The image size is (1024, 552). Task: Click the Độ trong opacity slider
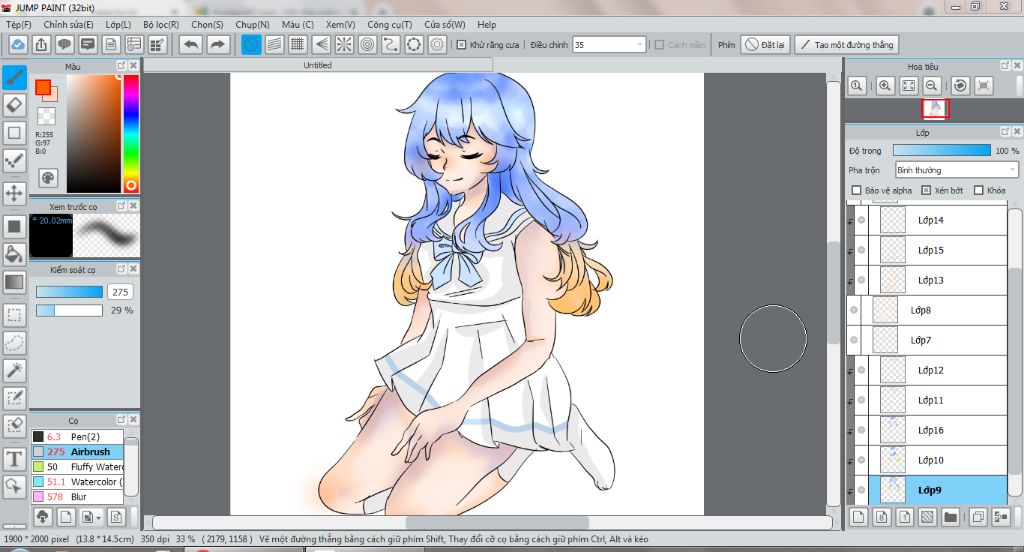[x=941, y=150]
